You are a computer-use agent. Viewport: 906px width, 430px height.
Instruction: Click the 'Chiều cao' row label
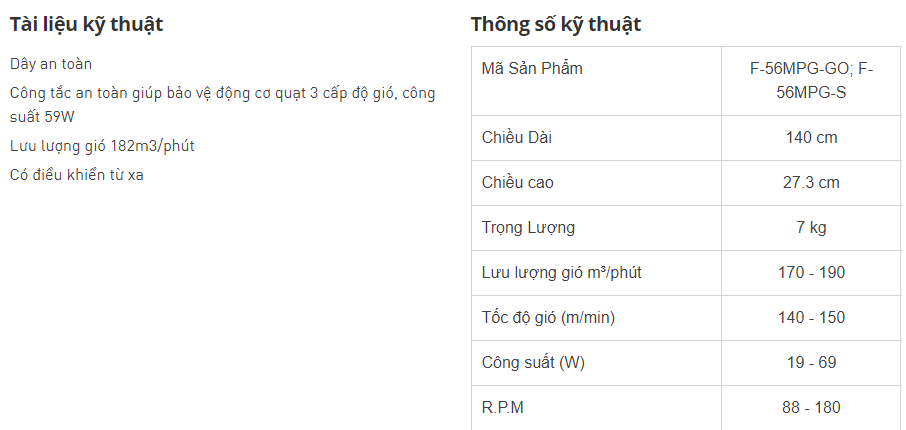click(517, 183)
